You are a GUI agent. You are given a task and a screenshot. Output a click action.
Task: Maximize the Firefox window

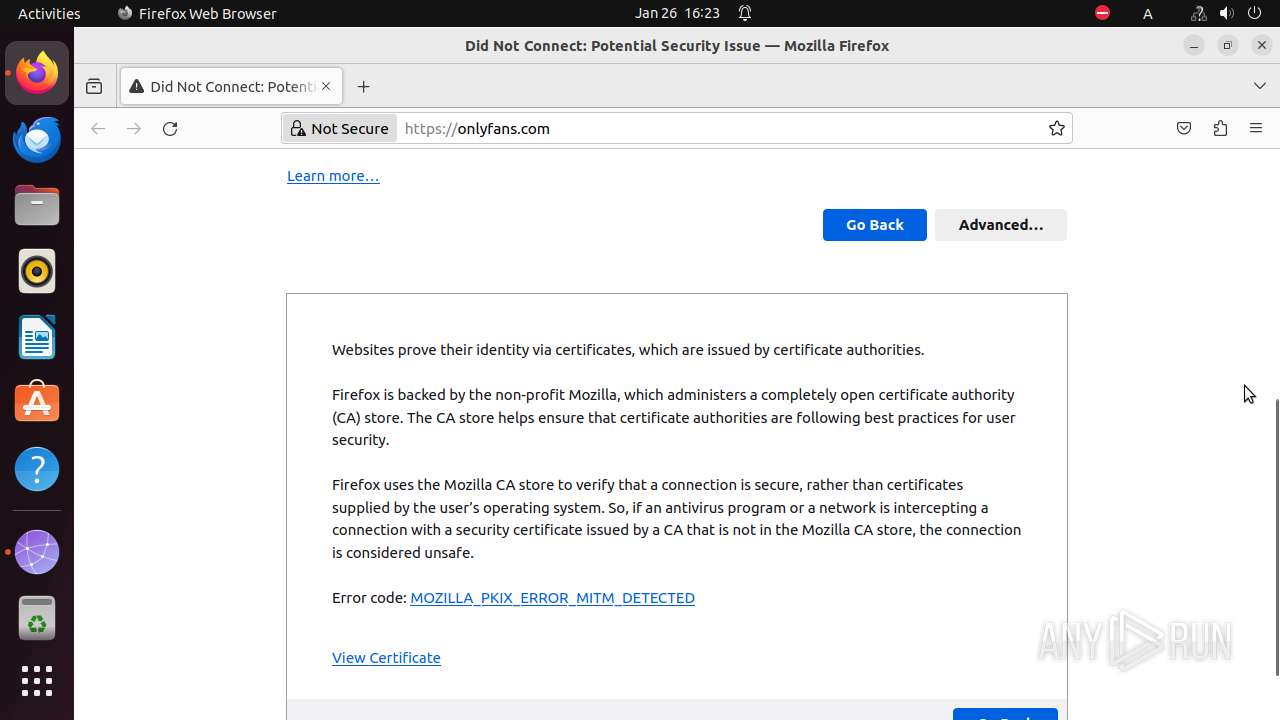coord(1228,45)
